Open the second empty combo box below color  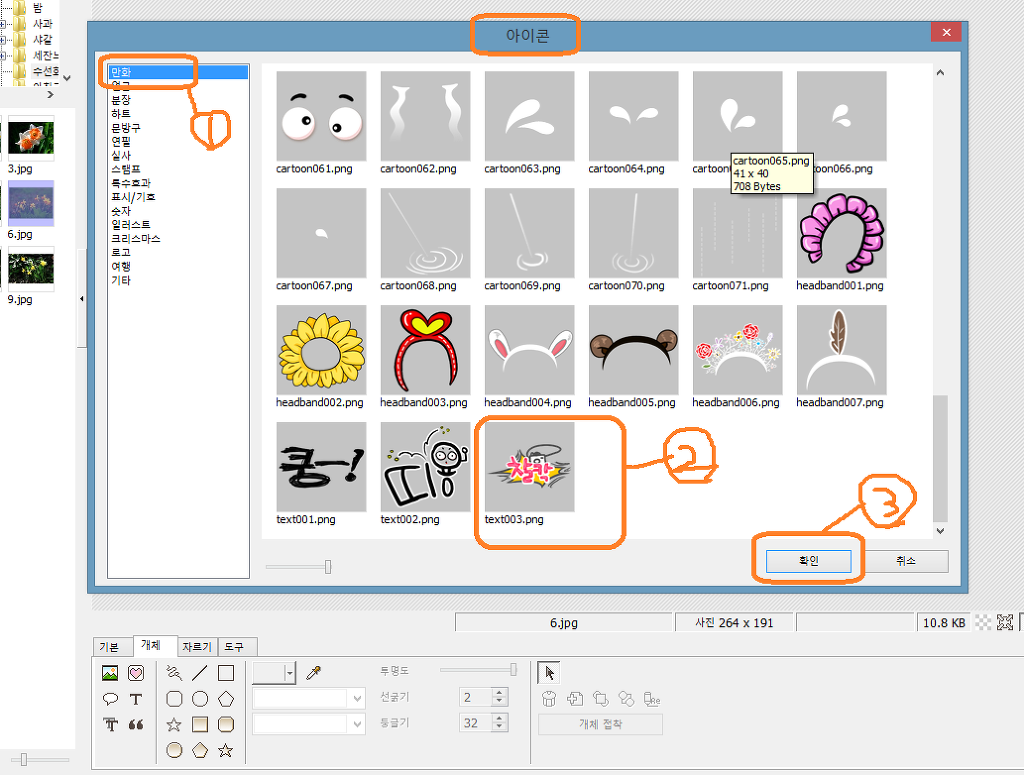pos(309,723)
